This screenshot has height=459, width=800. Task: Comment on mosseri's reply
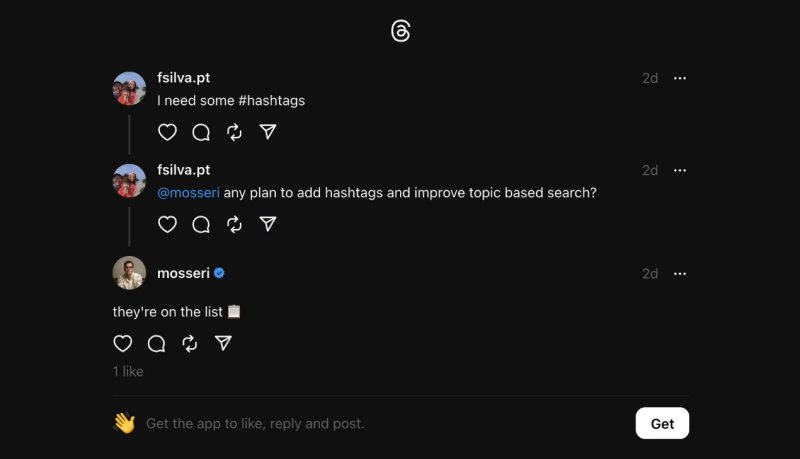(x=156, y=344)
